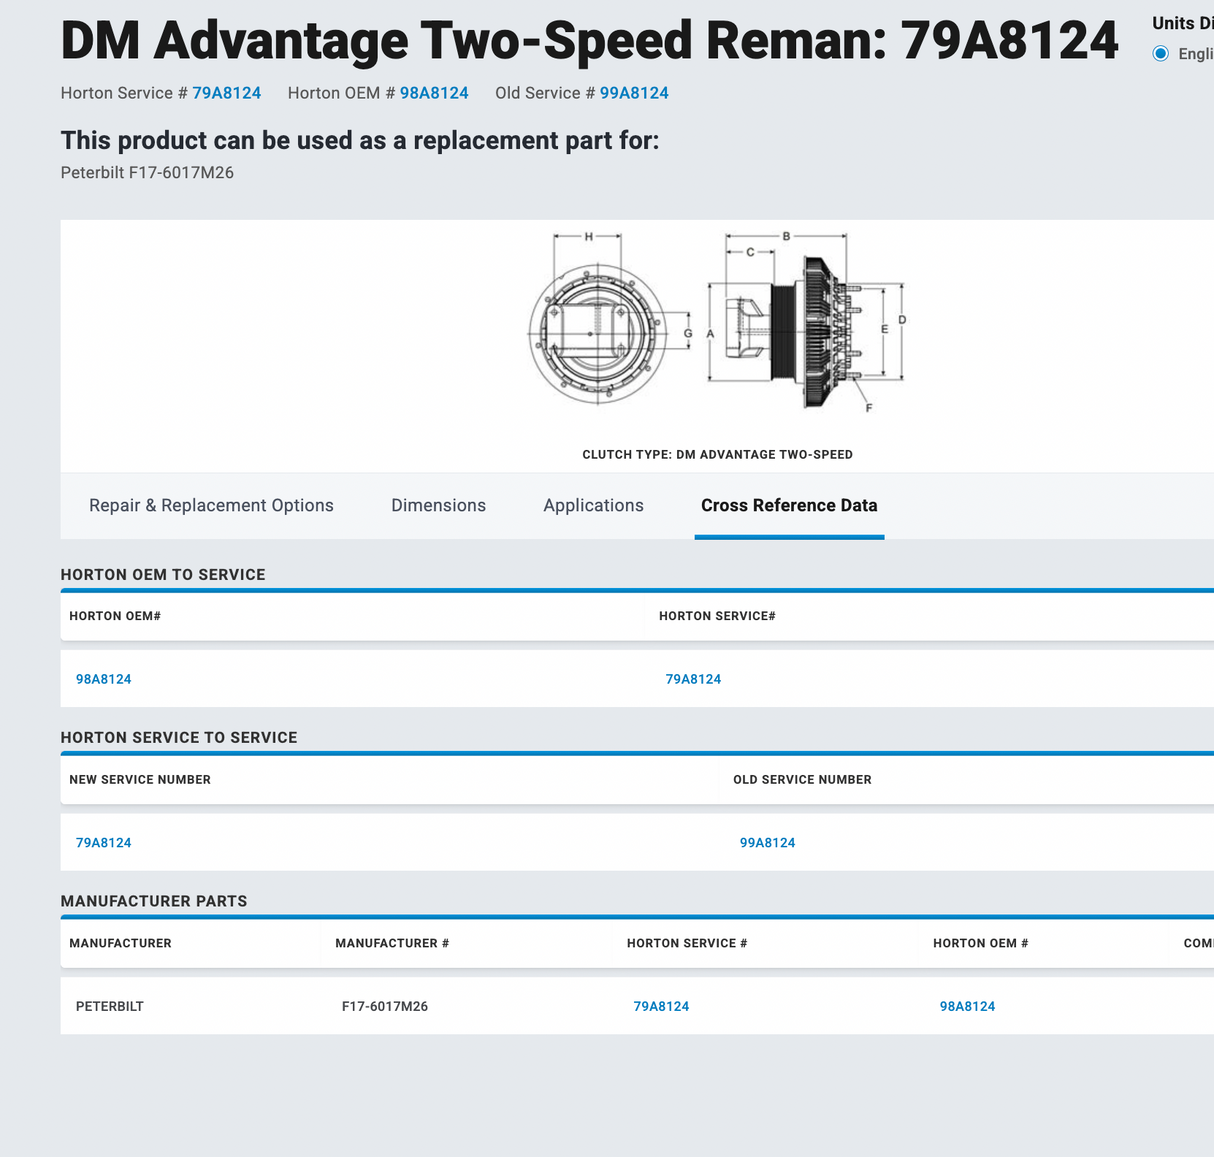The height and width of the screenshot is (1157, 1214).
Task: Click the NEW SERVICE NUMBER column header
Action: [x=140, y=780]
